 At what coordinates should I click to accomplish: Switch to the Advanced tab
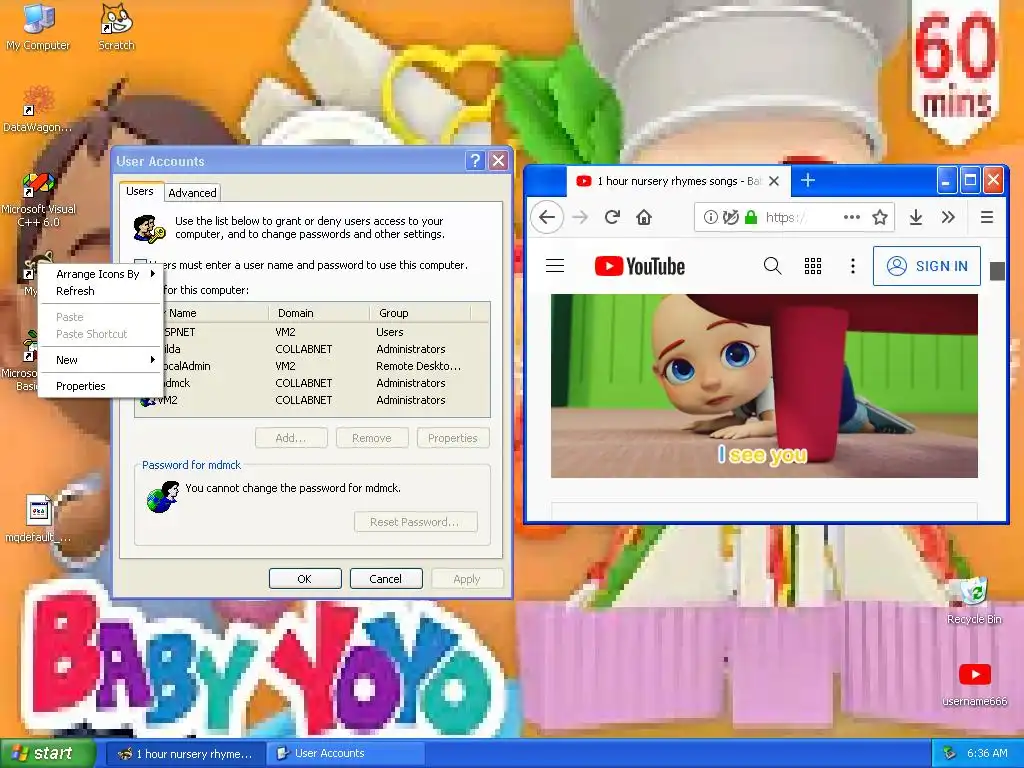coord(192,193)
